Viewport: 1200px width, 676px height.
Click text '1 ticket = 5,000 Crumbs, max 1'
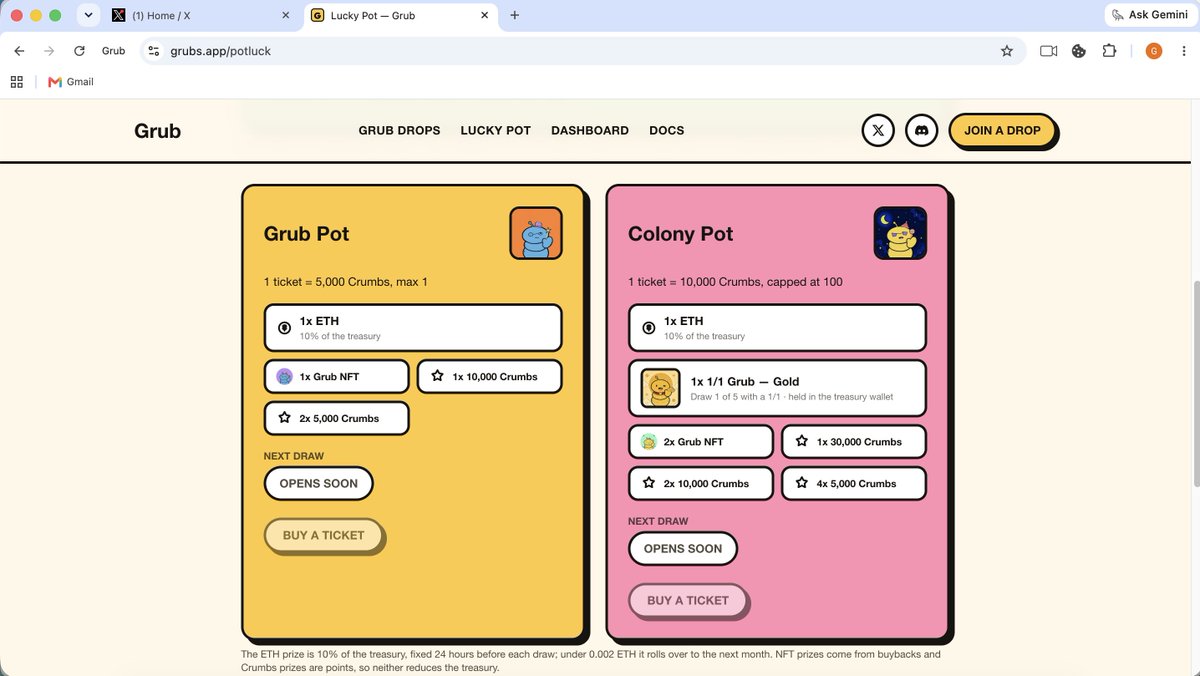click(x=346, y=282)
